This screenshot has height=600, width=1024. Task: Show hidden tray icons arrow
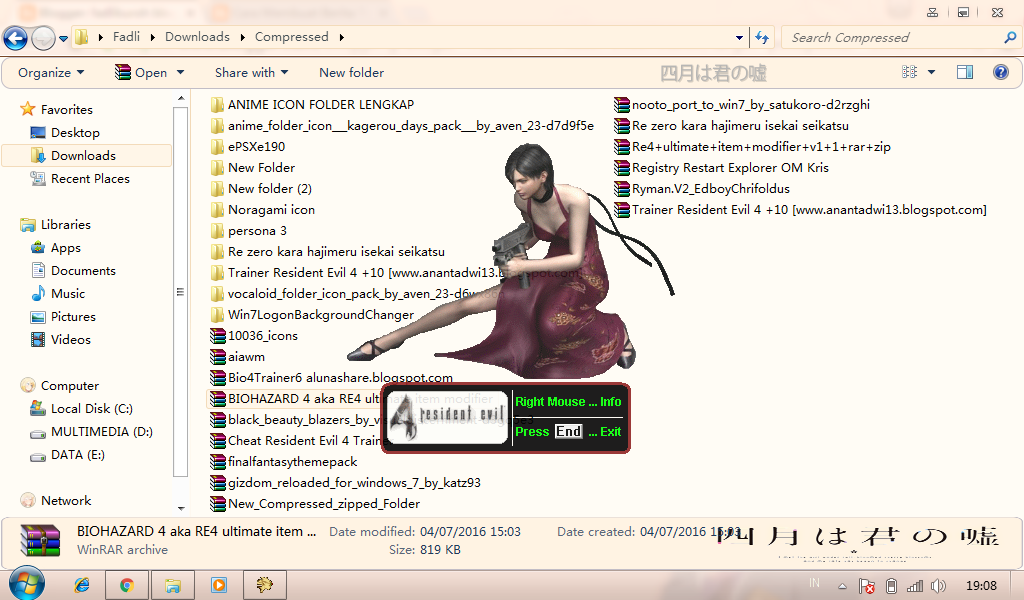click(x=842, y=586)
